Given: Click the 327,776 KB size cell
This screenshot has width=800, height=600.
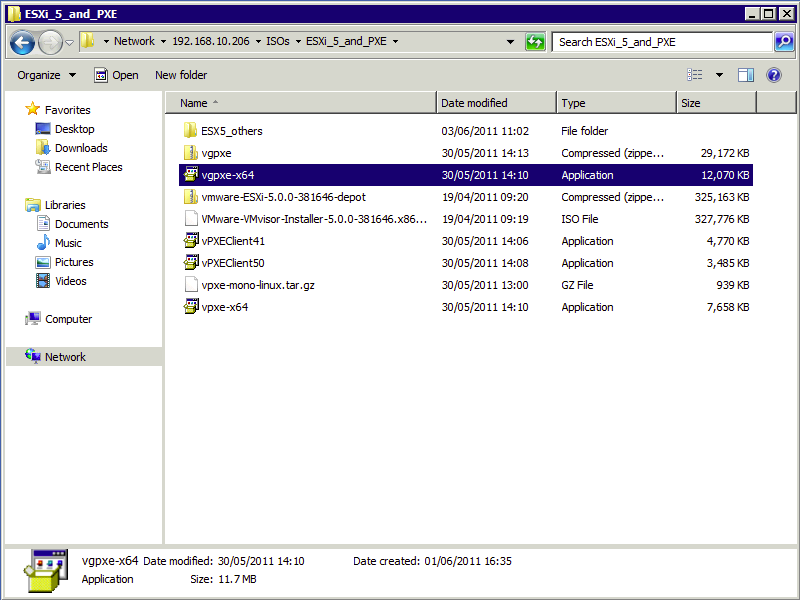Looking at the screenshot, I should 721,219.
